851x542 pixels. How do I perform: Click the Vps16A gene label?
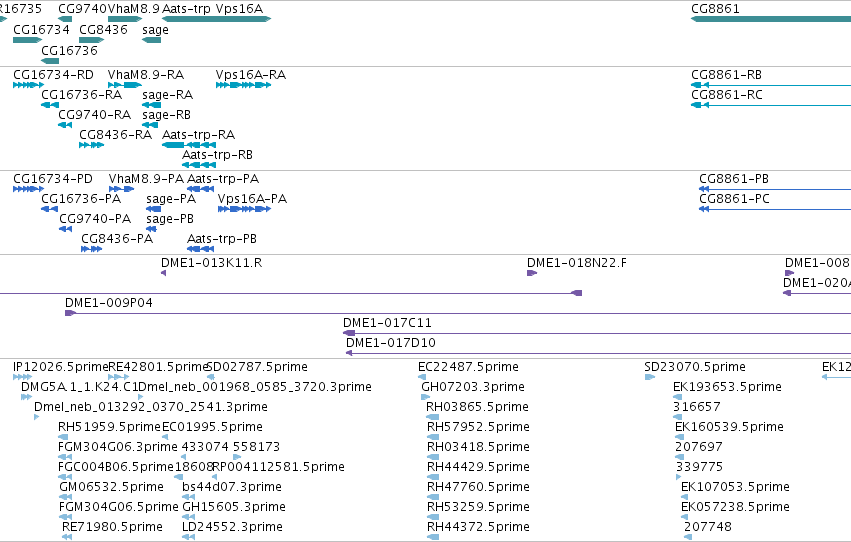coord(239,9)
